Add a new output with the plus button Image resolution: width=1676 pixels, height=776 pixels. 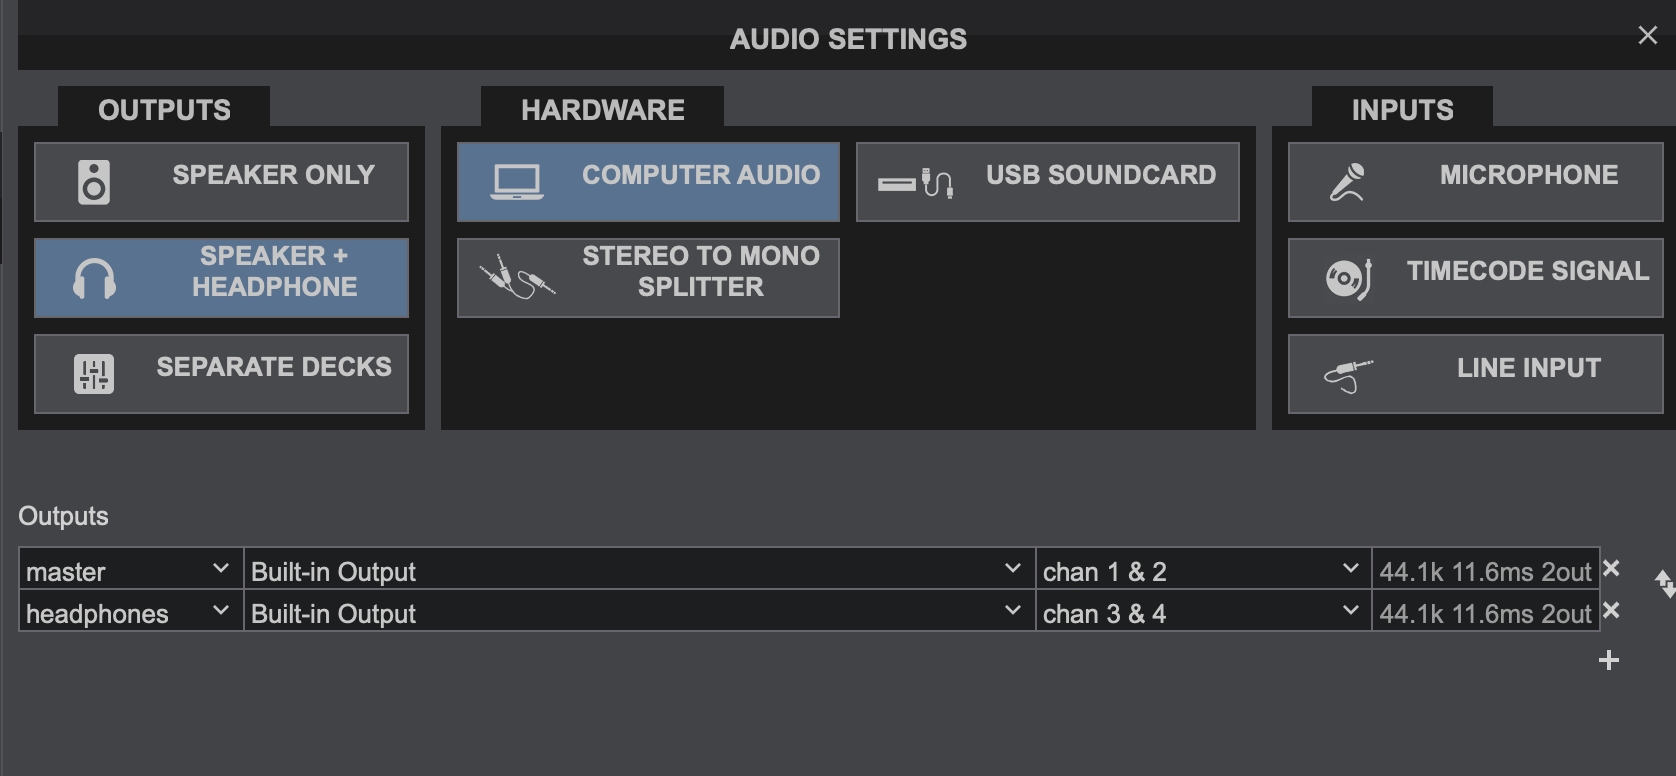pyautogui.click(x=1610, y=659)
